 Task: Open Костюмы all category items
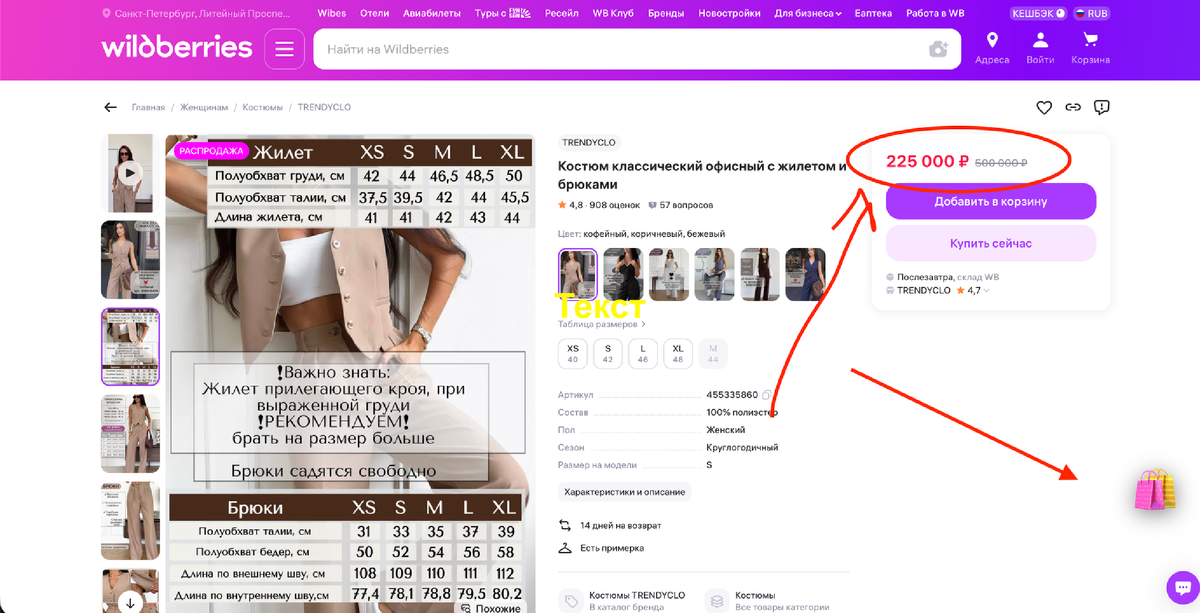[768, 600]
